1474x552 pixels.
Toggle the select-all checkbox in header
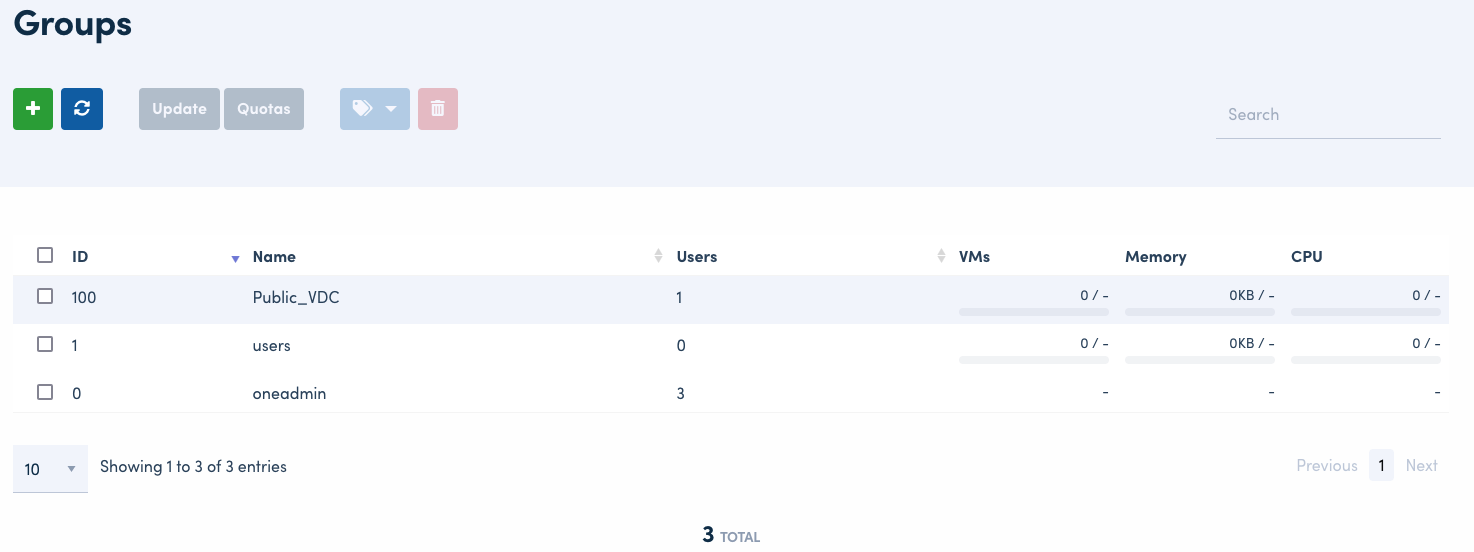(x=45, y=255)
